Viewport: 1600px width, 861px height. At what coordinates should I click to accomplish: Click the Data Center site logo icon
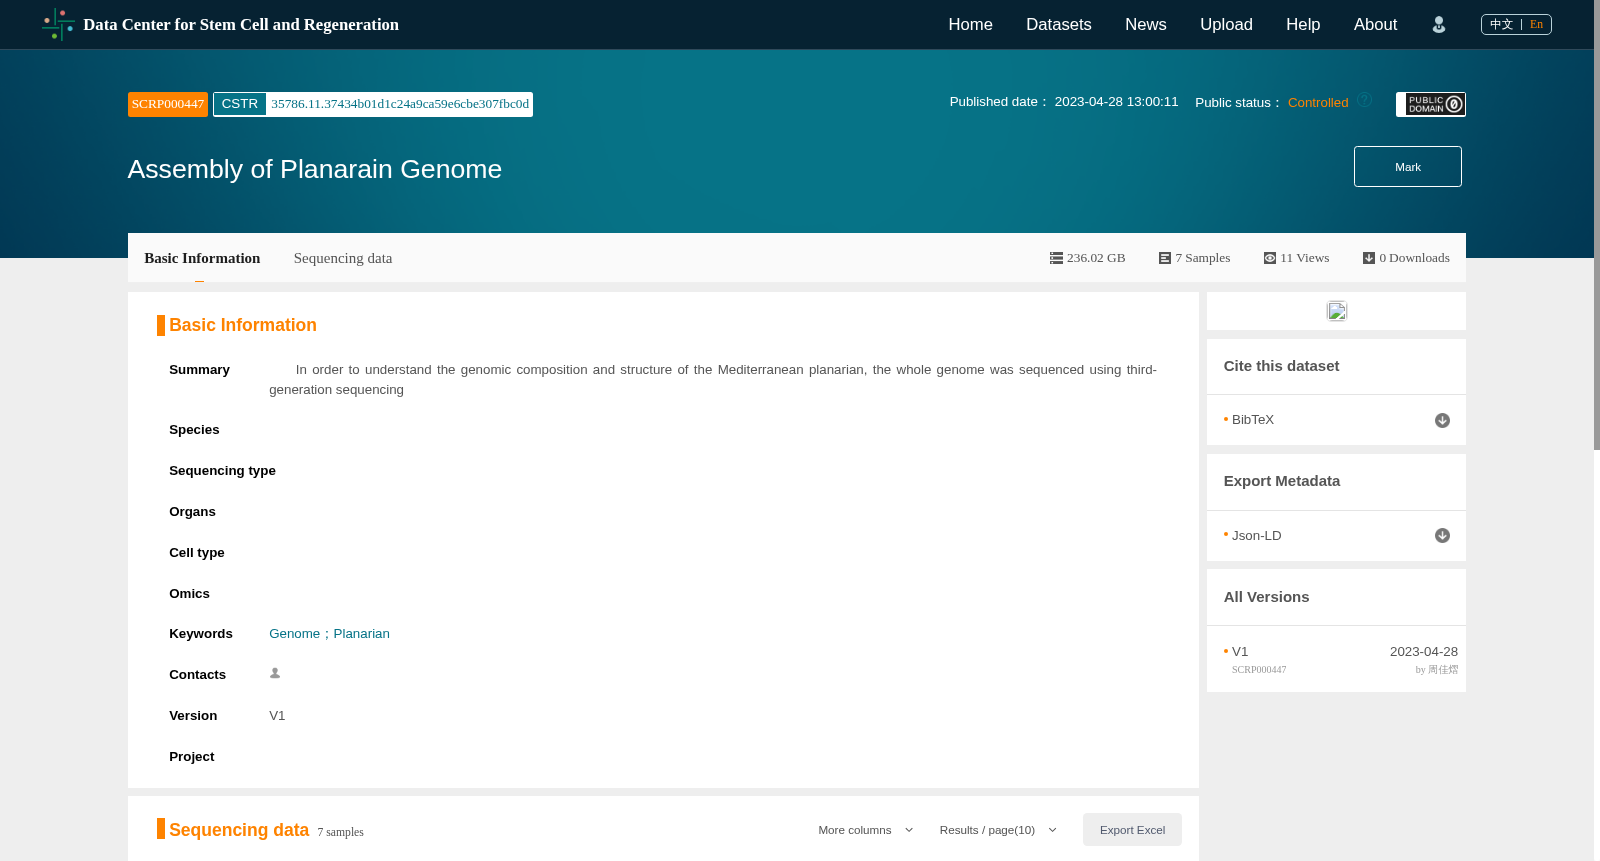(58, 24)
